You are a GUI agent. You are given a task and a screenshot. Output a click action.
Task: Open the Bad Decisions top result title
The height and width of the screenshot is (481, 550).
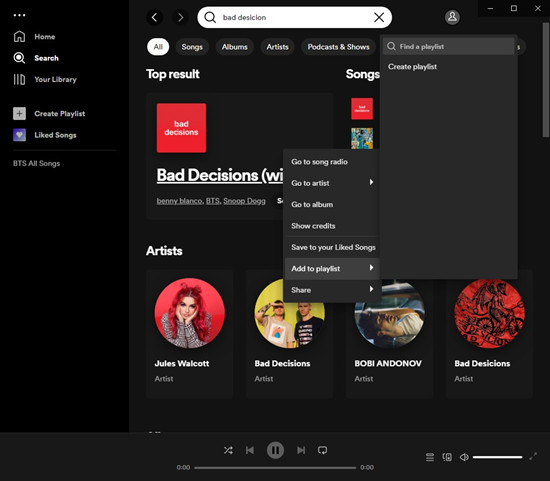pos(220,175)
